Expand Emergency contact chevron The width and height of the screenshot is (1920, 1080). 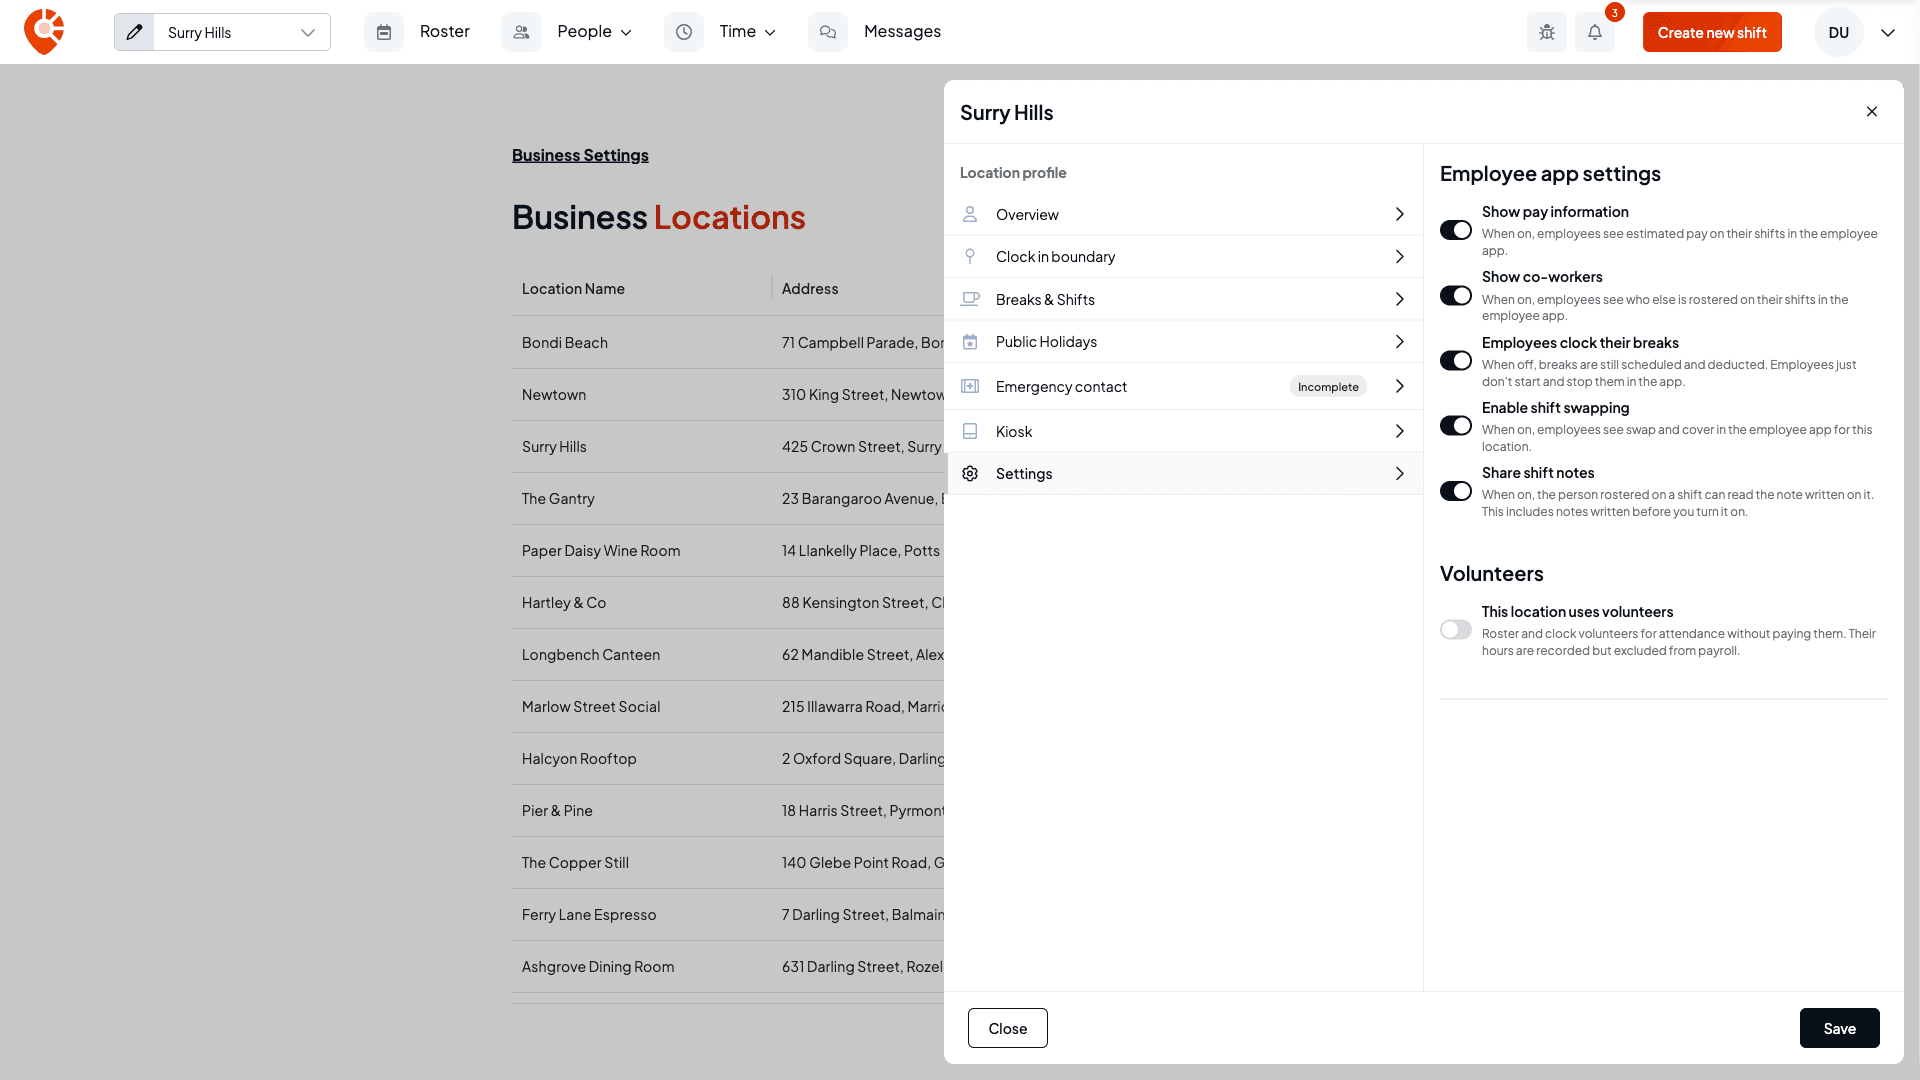coord(1400,386)
